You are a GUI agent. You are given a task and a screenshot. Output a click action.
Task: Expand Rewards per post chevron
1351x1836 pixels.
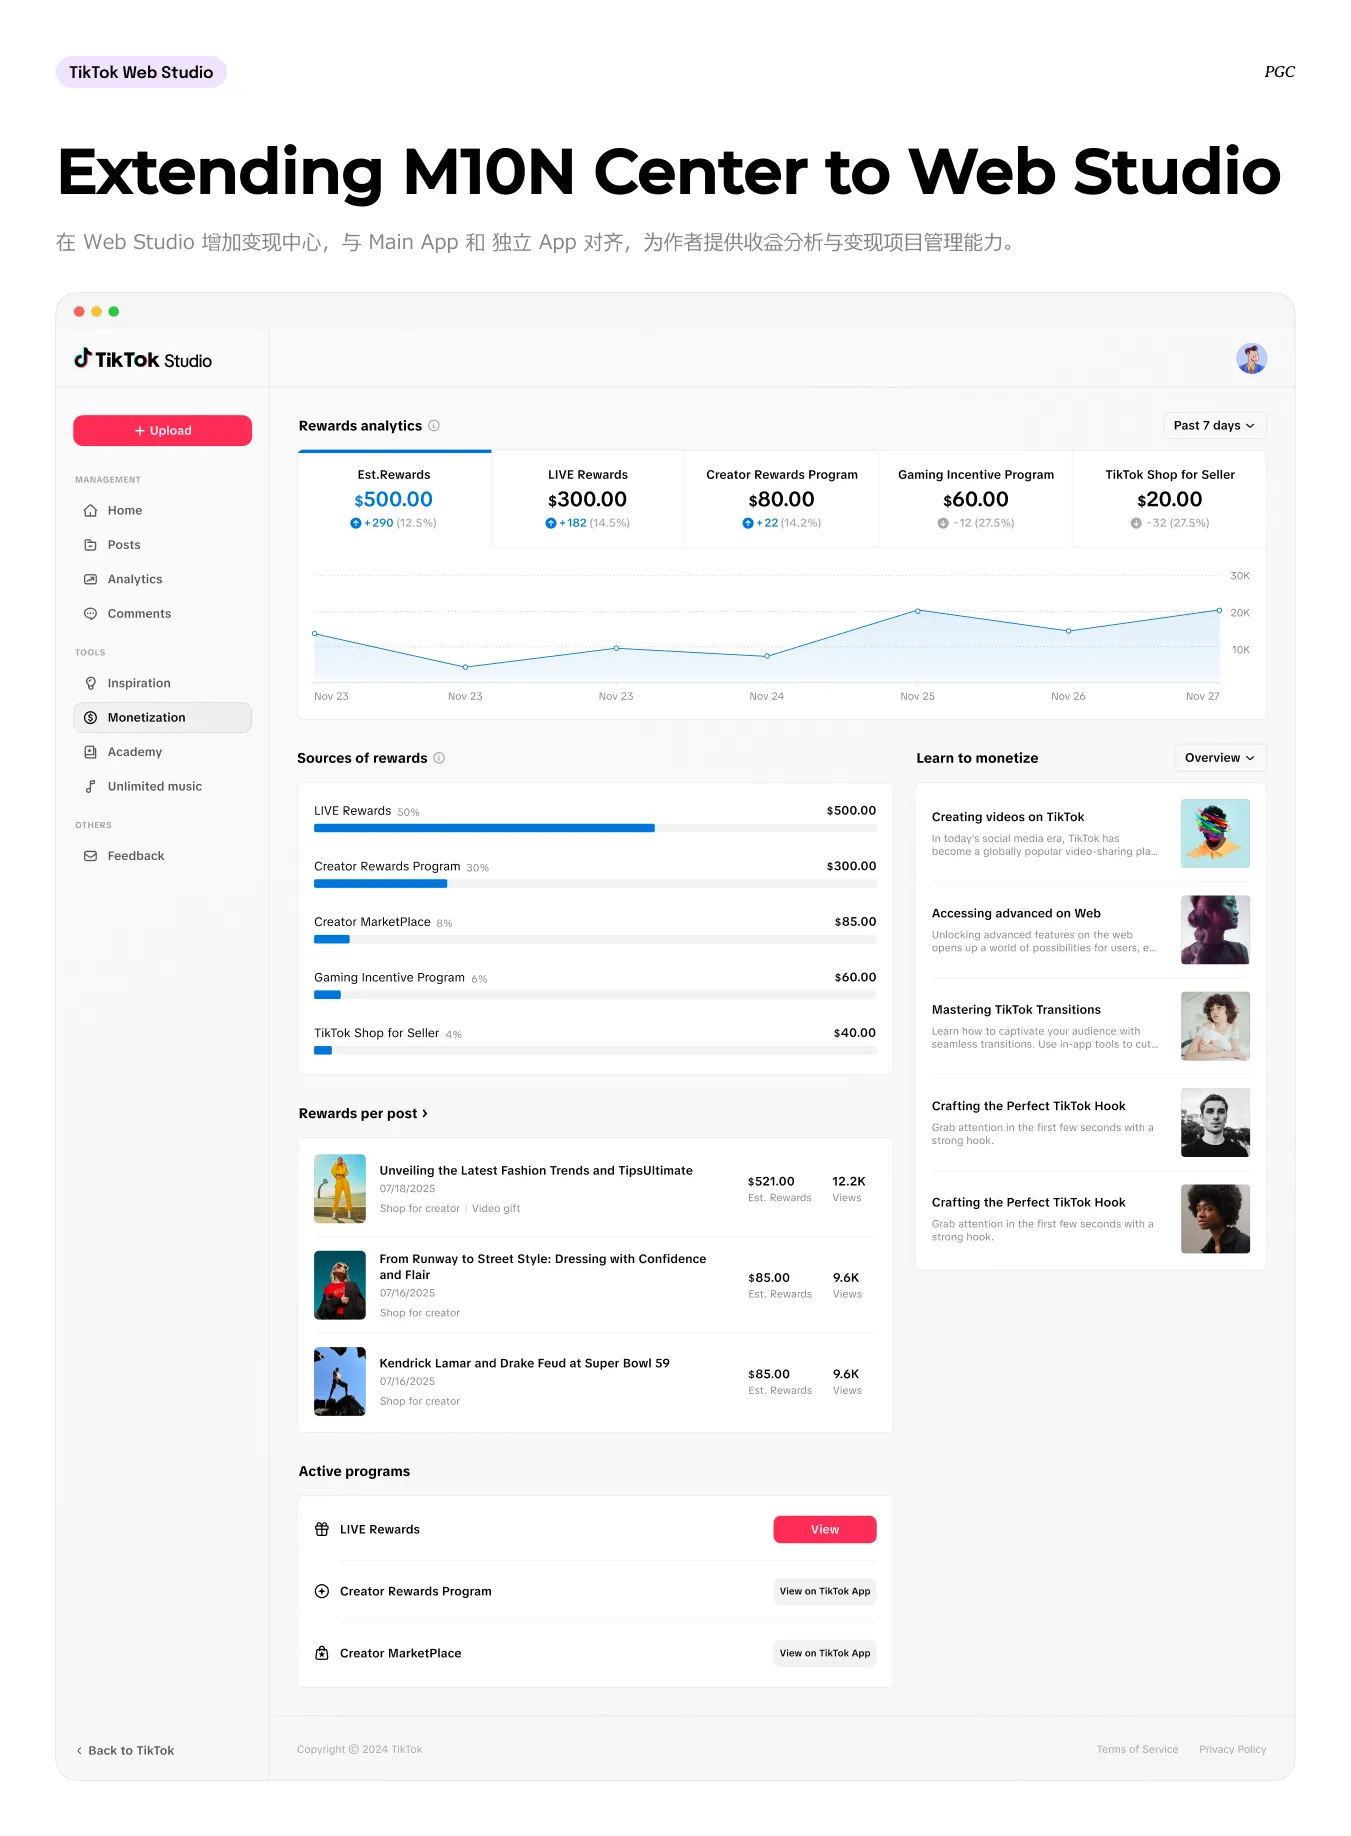(x=425, y=1113)
